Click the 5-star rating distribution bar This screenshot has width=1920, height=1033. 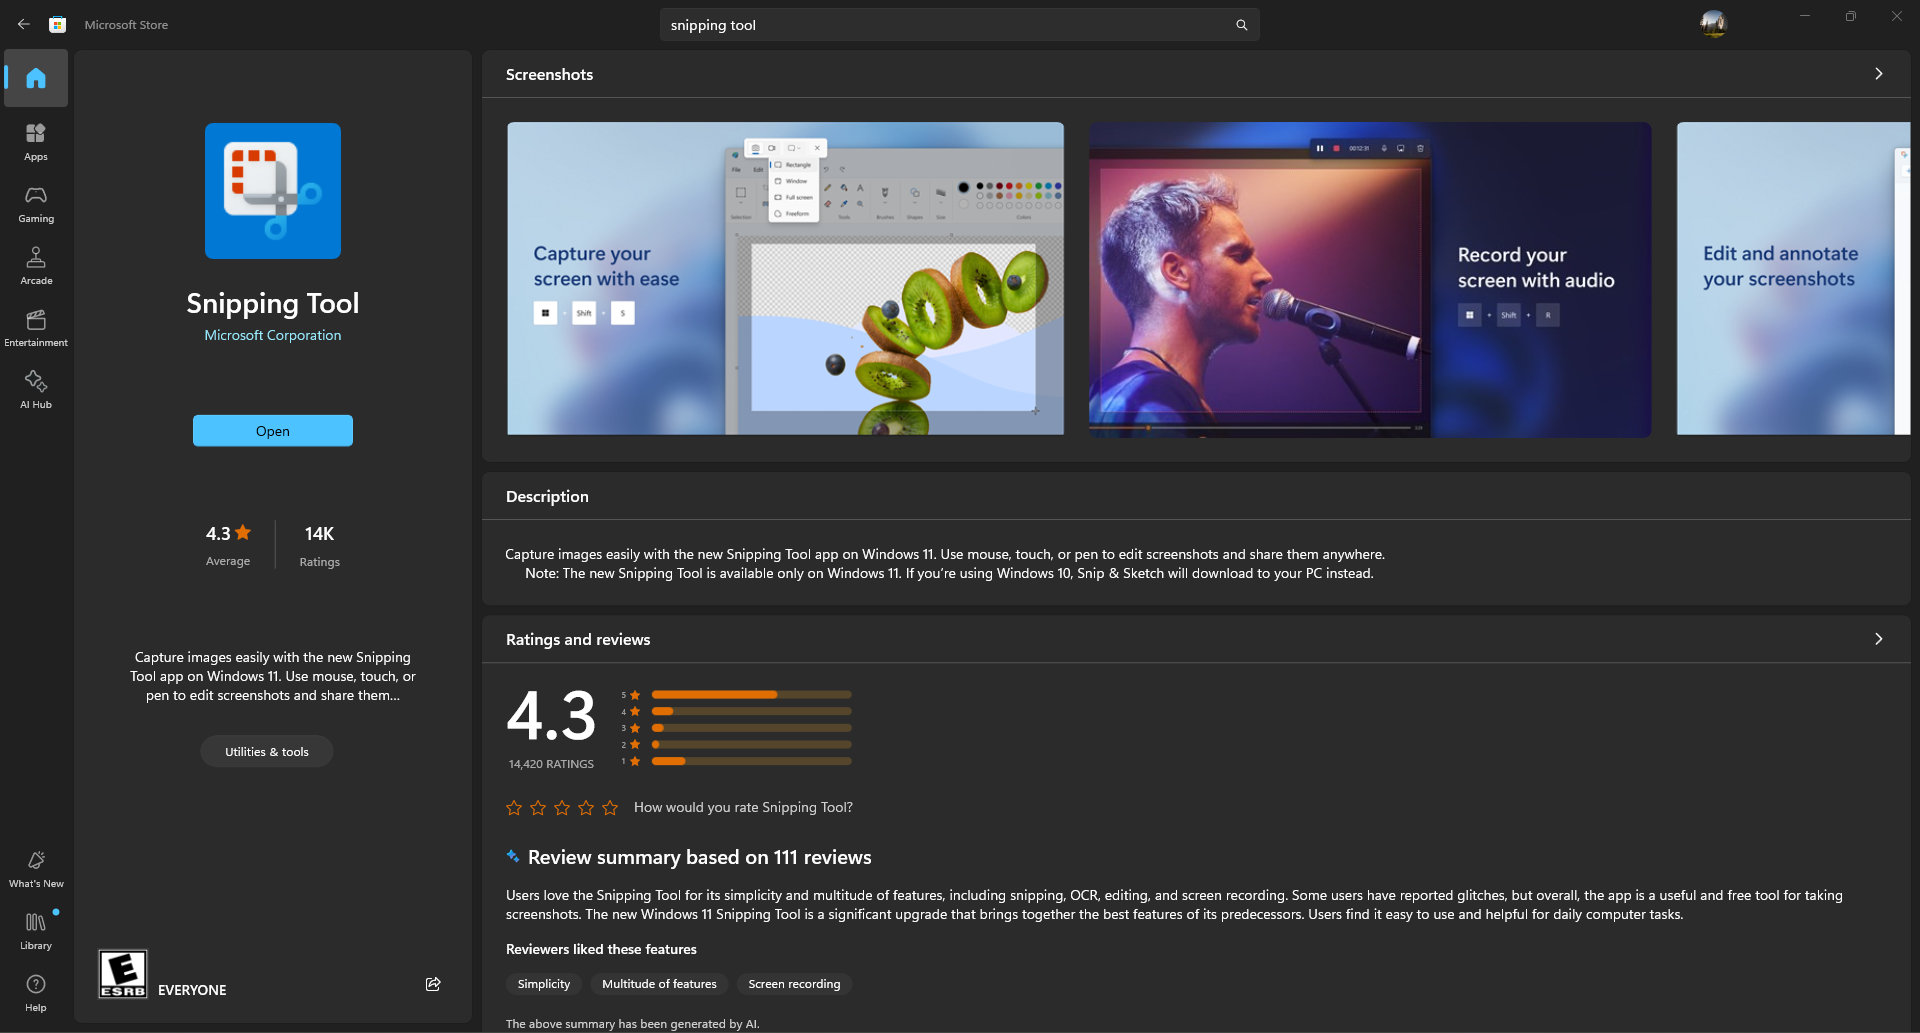coord(752,694)
